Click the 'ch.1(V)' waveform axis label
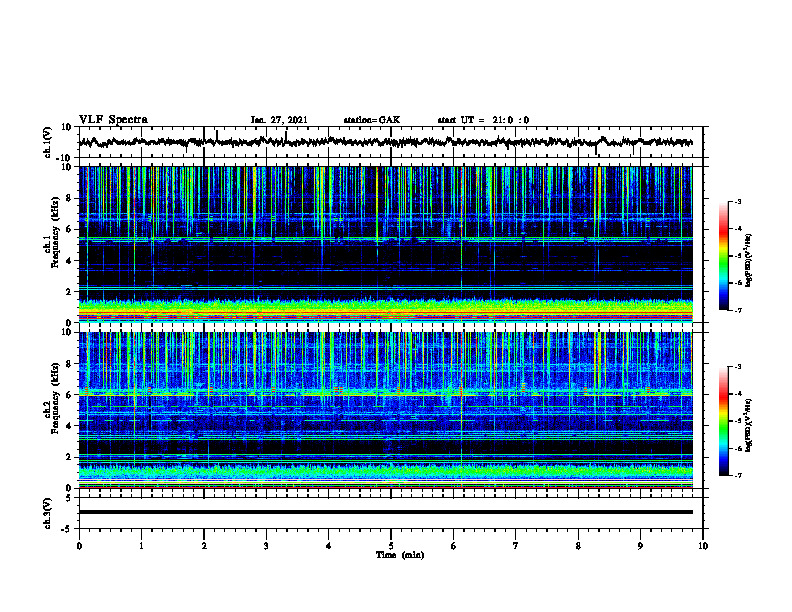792x612 pixels. tap(48, 142)
